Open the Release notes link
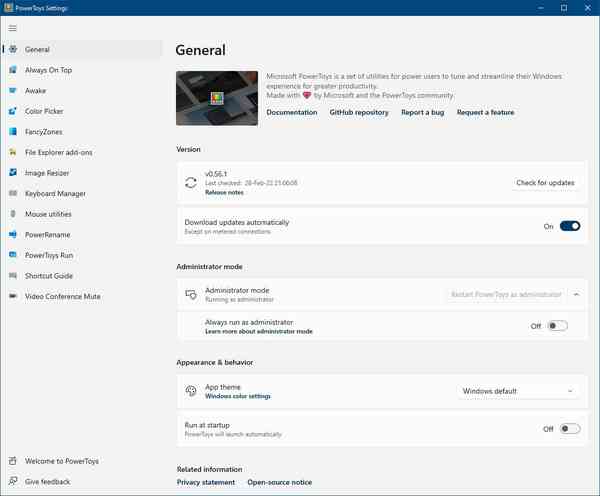The image size is (600, 496). point(224,191)
